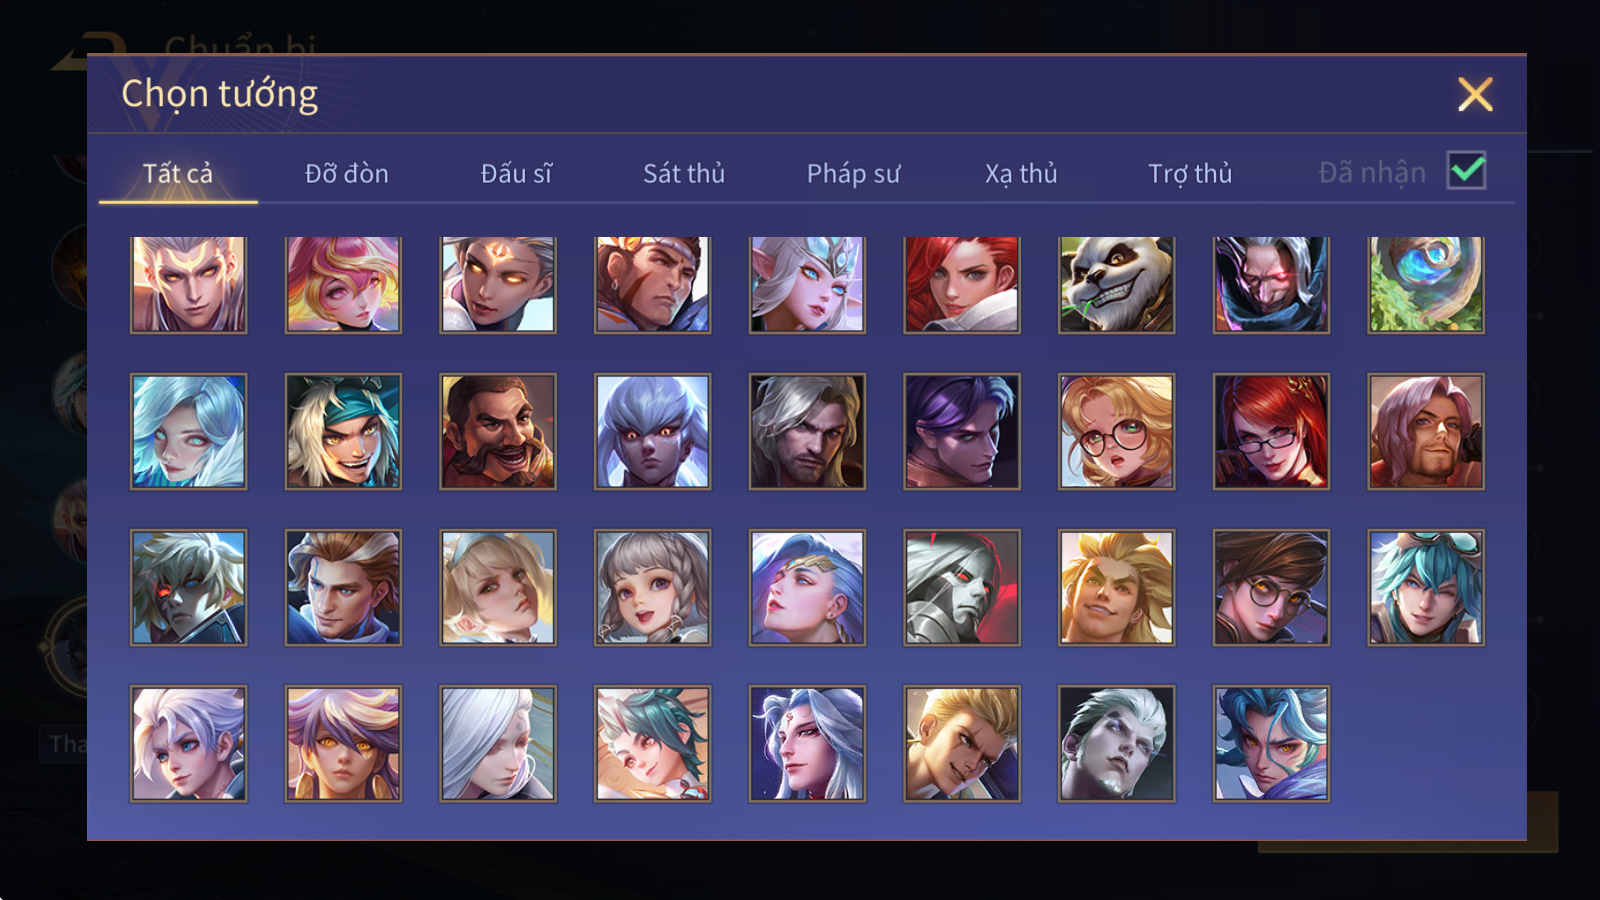Choose the teal-haired hero with goggles
Image resolution: width=1600 pixels, height=900 pixels.
pos(1426,587)
